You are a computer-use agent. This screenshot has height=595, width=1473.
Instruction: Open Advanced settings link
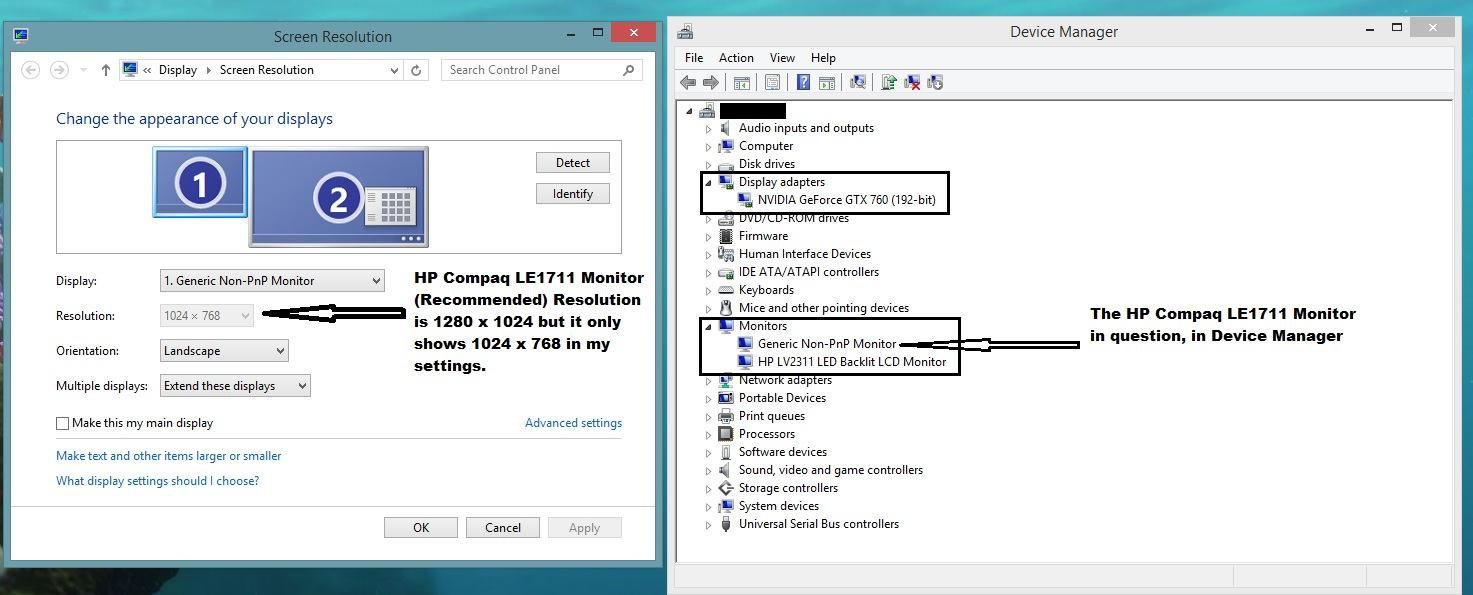tap(573, 423)
